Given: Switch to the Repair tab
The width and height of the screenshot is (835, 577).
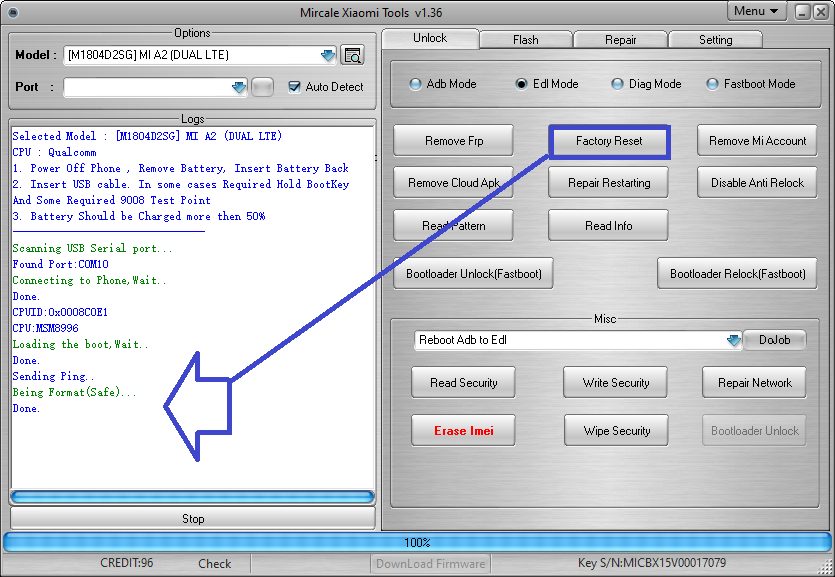Looking at the screenshot, I should pyautogui.click(x=620, y=40).
